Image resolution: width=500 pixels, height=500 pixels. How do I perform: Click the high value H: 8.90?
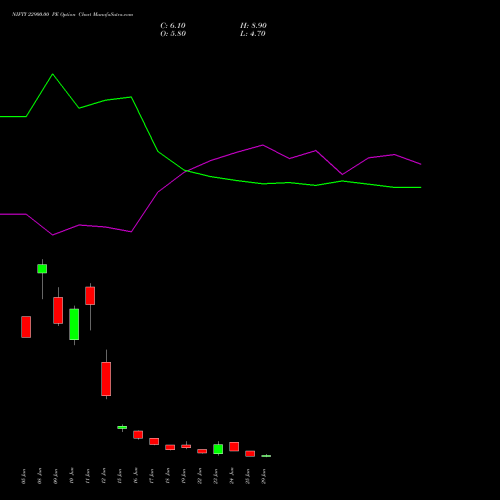pos(253,26)
